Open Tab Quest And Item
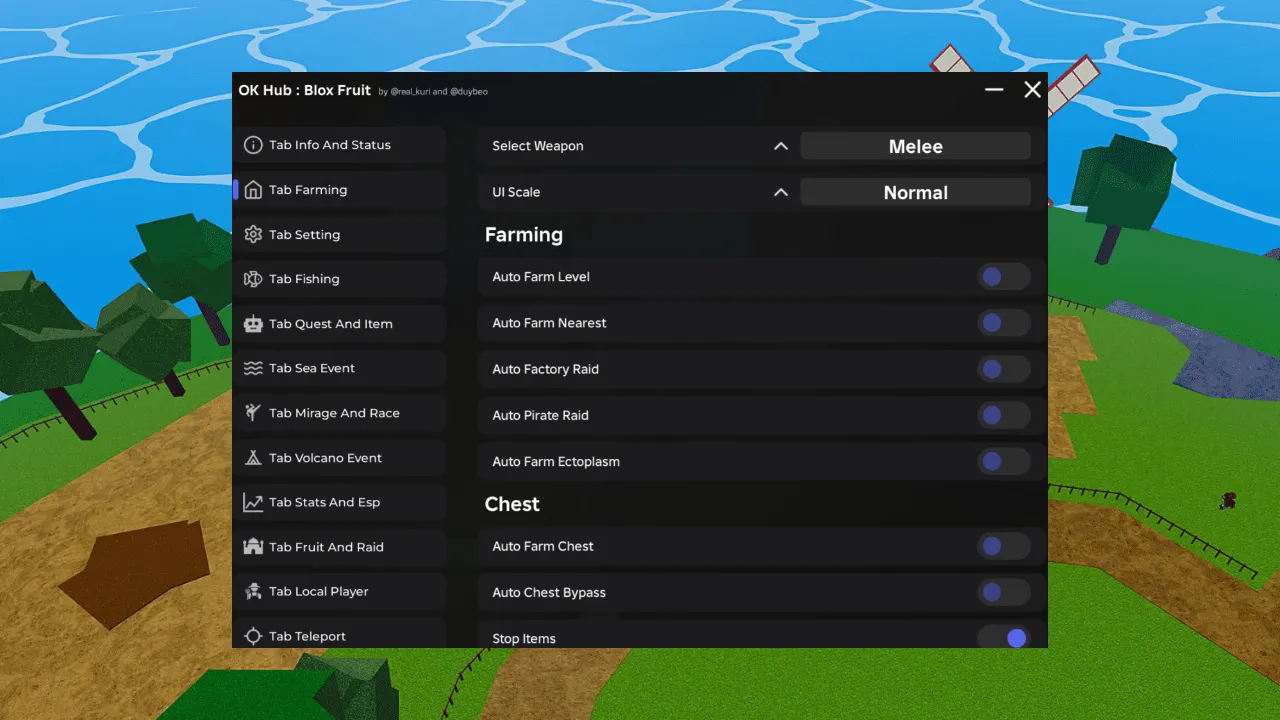Screen dimensions: 1280x720 [340, 324]
